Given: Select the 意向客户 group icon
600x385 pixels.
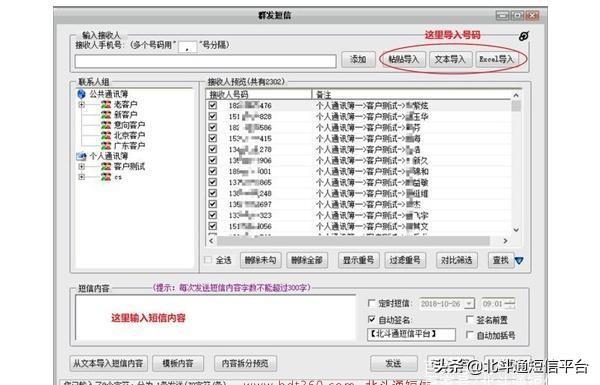Looking at the screenshot, I should tap(106, 125).
